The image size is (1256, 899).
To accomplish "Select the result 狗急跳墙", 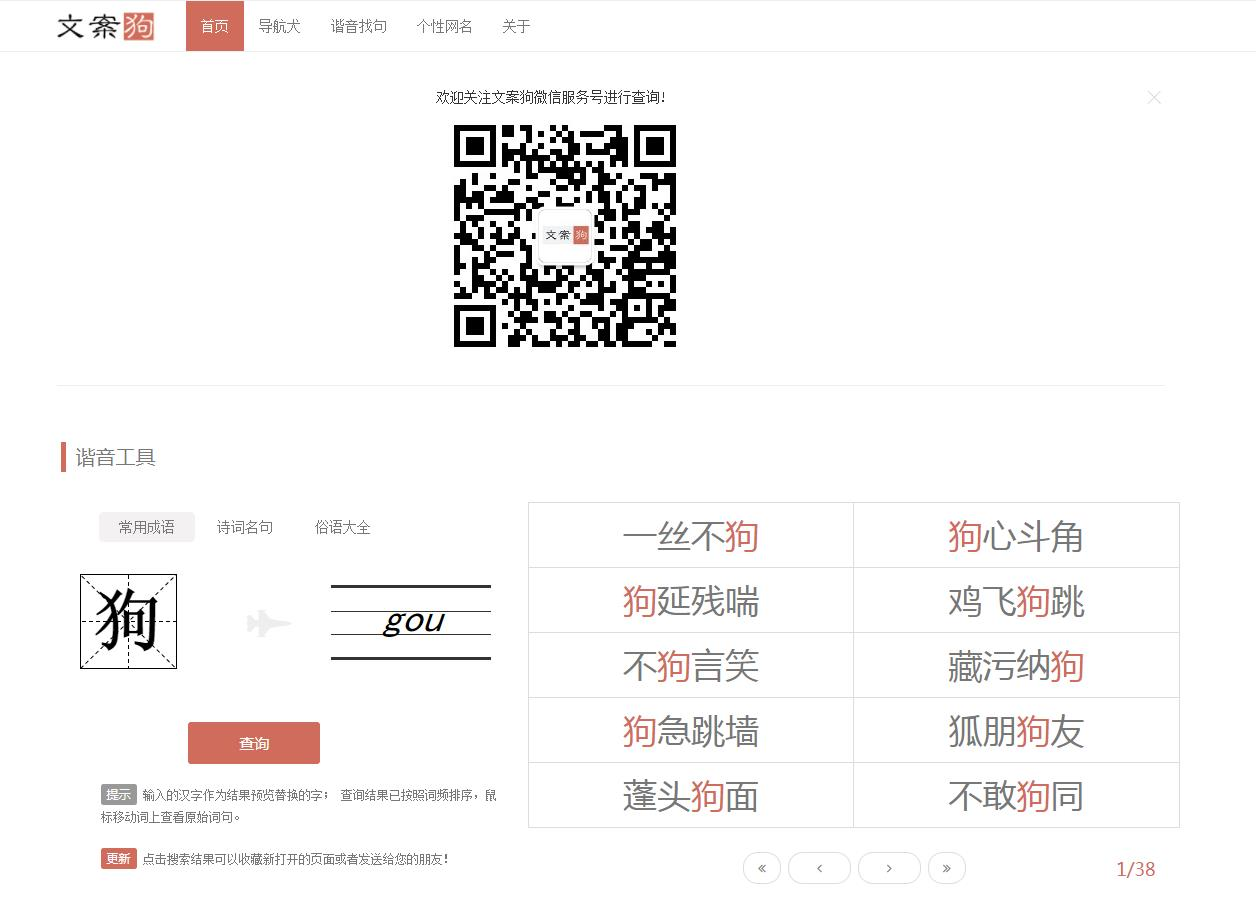I will pos(691,731).
